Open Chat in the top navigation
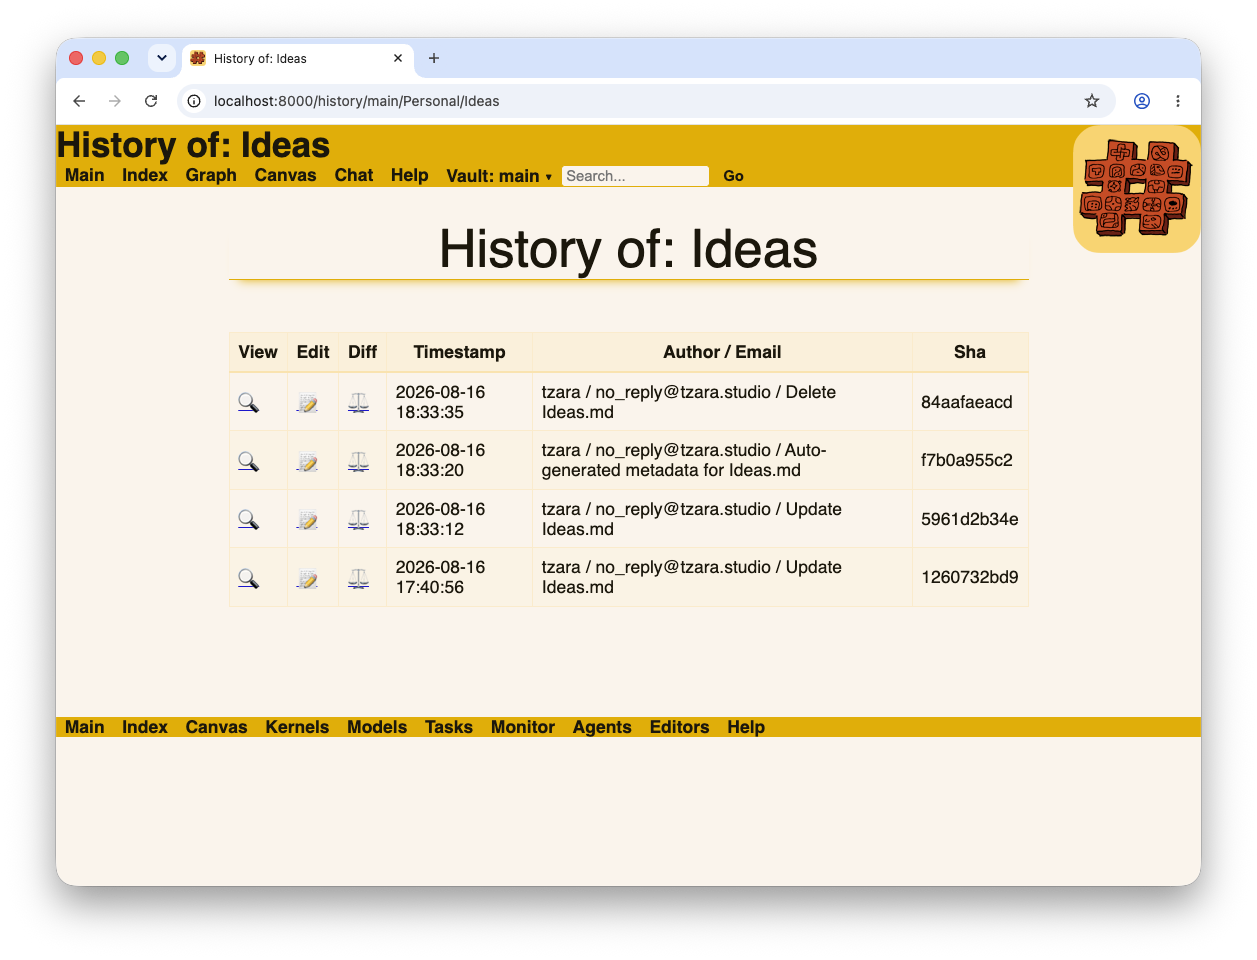The width and height of the screenshot is (1257, 960). click(x=354, y=175)
